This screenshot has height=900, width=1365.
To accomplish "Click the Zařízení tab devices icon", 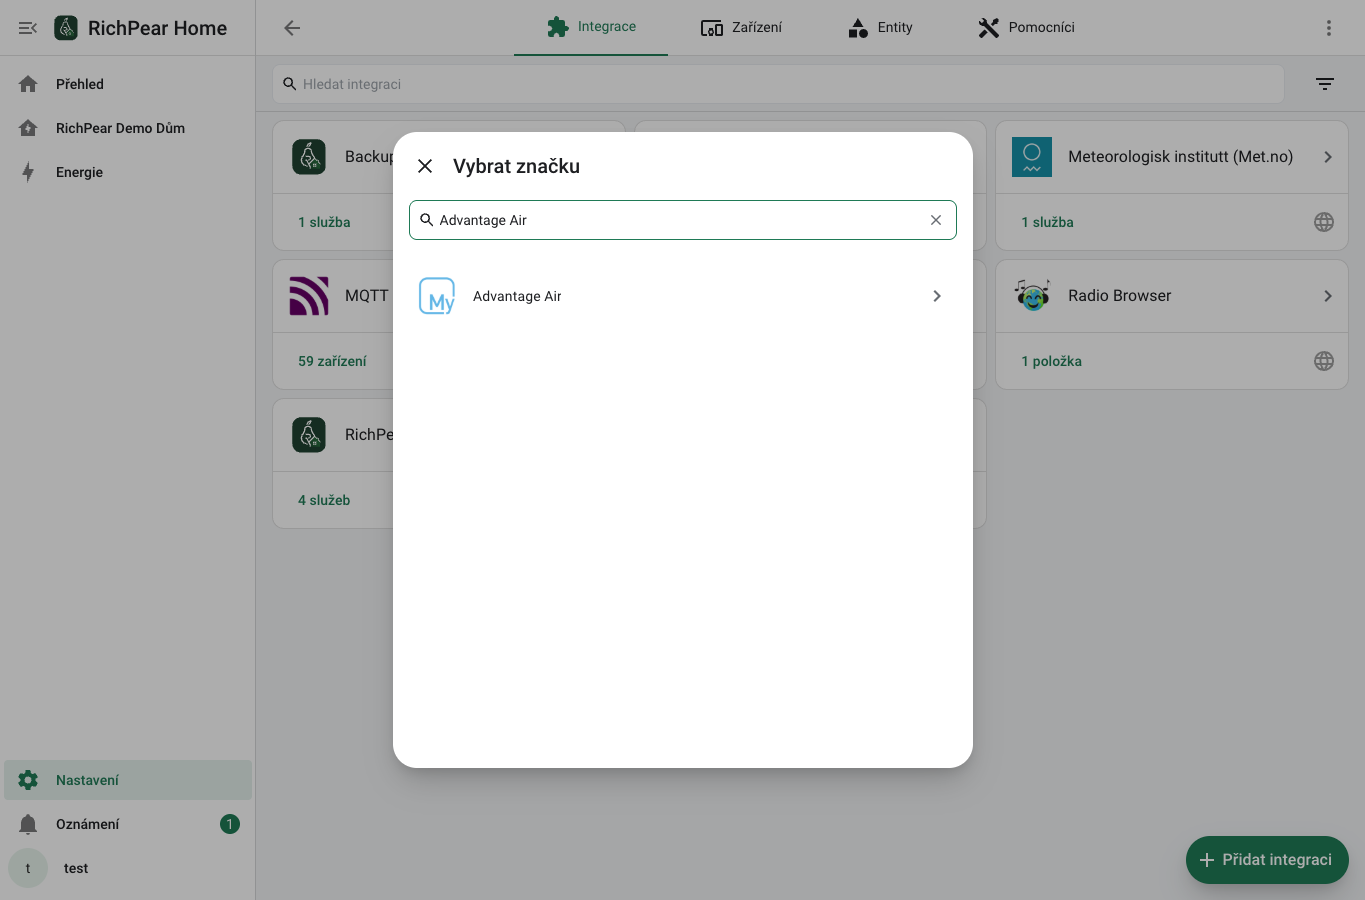I will click(x=712, y=28).
